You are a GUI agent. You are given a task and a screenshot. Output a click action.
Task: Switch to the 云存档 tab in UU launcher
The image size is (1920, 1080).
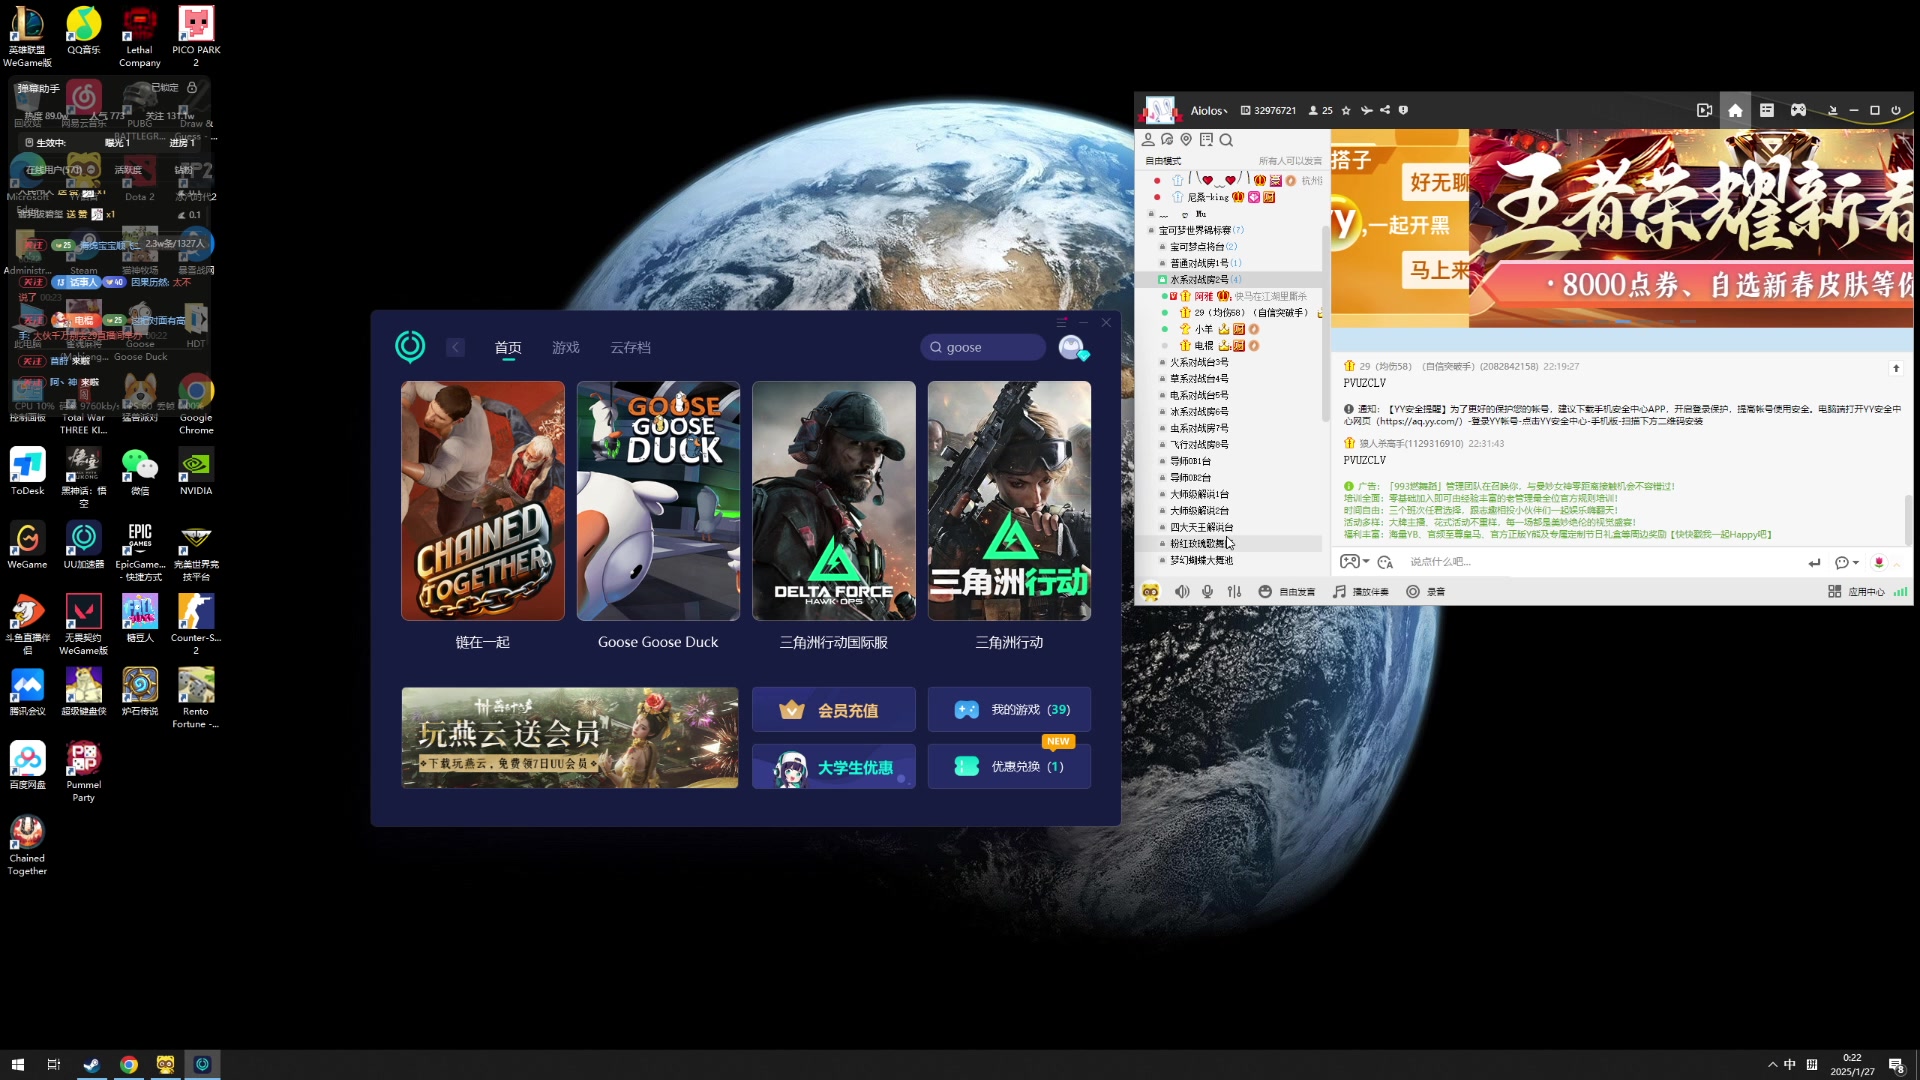coord(631,347)
